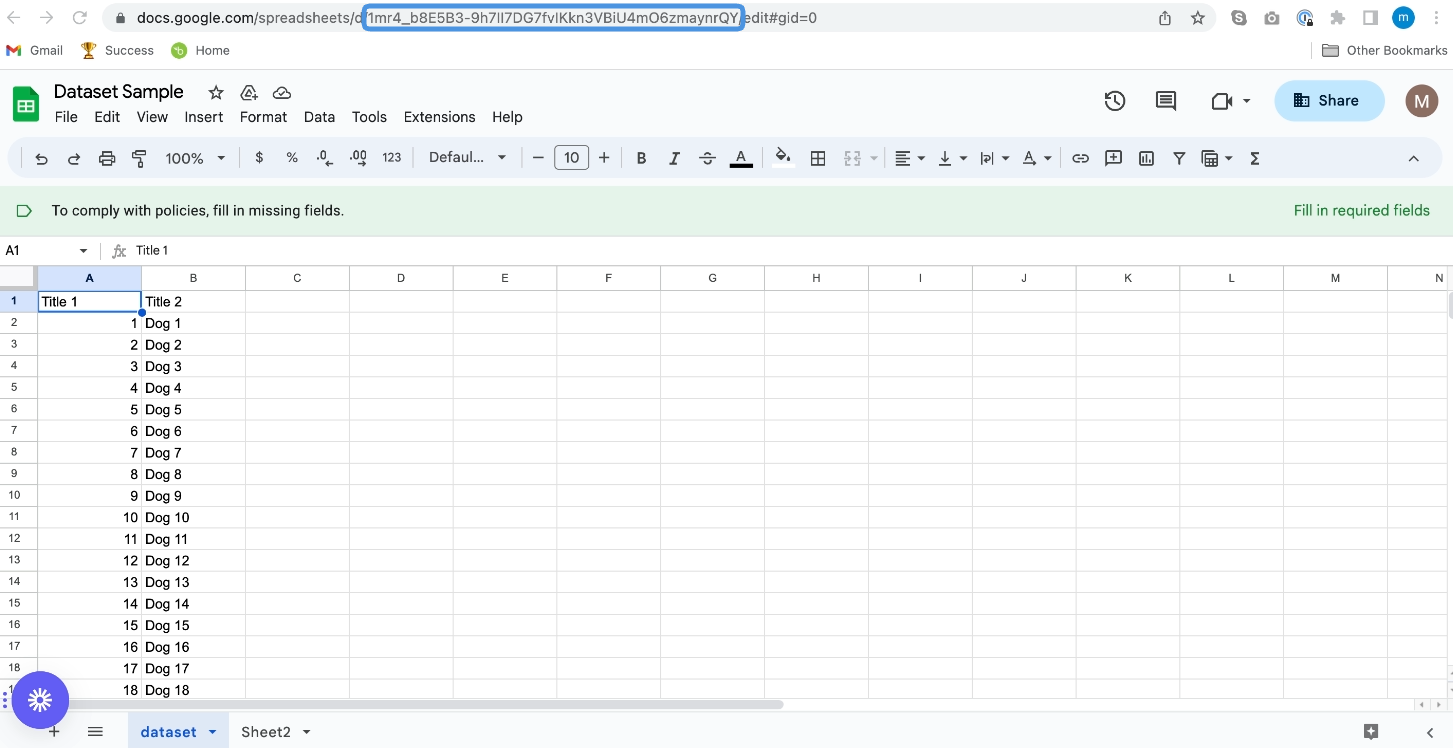Click the Share button
The width and height of the screenshot is (1453, 748).
pyautogui.click(x=1329, y=100)
